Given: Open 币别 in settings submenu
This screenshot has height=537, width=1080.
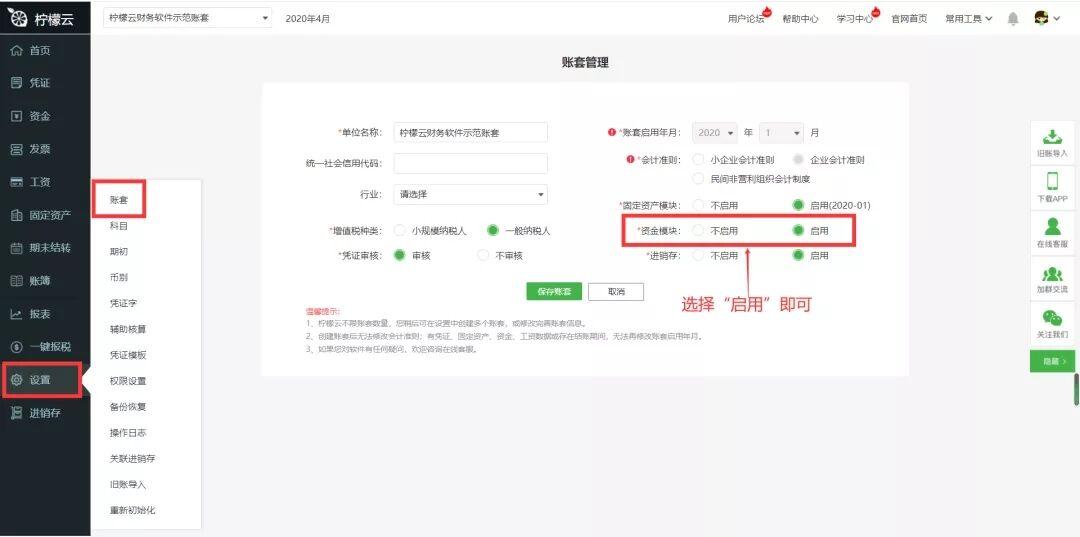Looking at the screenshot, I should tap(118, 277).
